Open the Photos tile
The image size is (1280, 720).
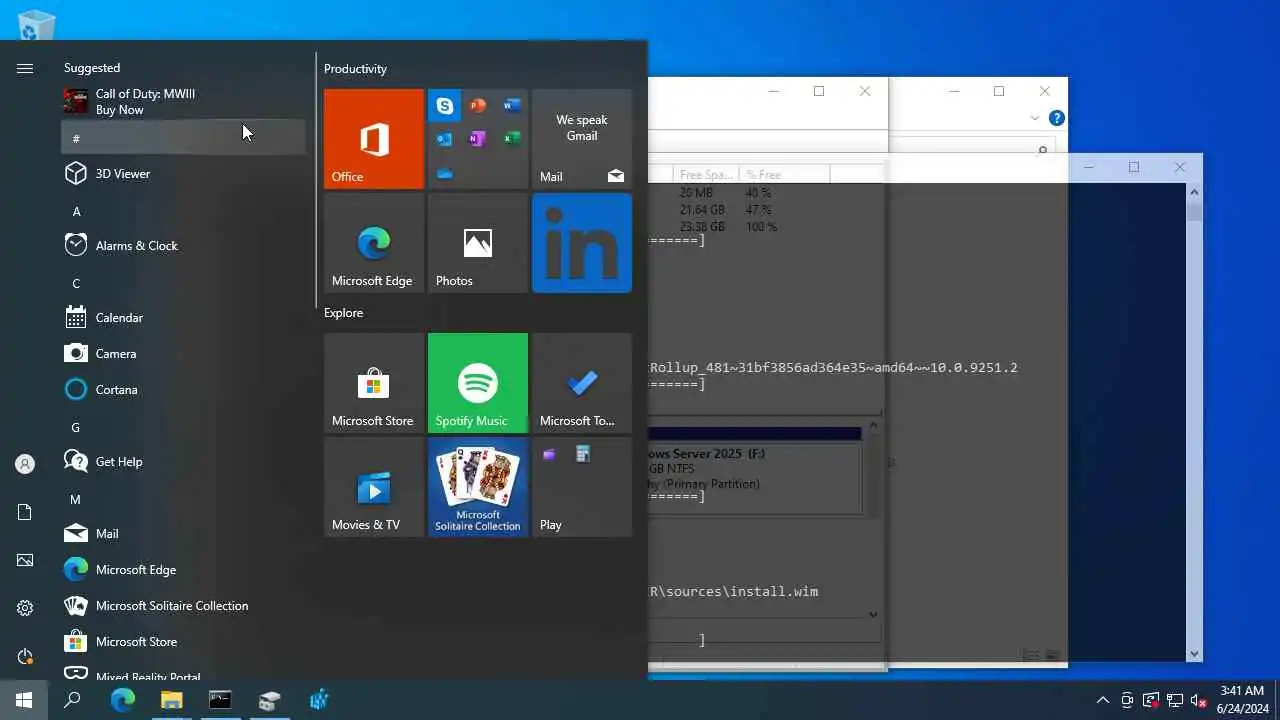478,243
